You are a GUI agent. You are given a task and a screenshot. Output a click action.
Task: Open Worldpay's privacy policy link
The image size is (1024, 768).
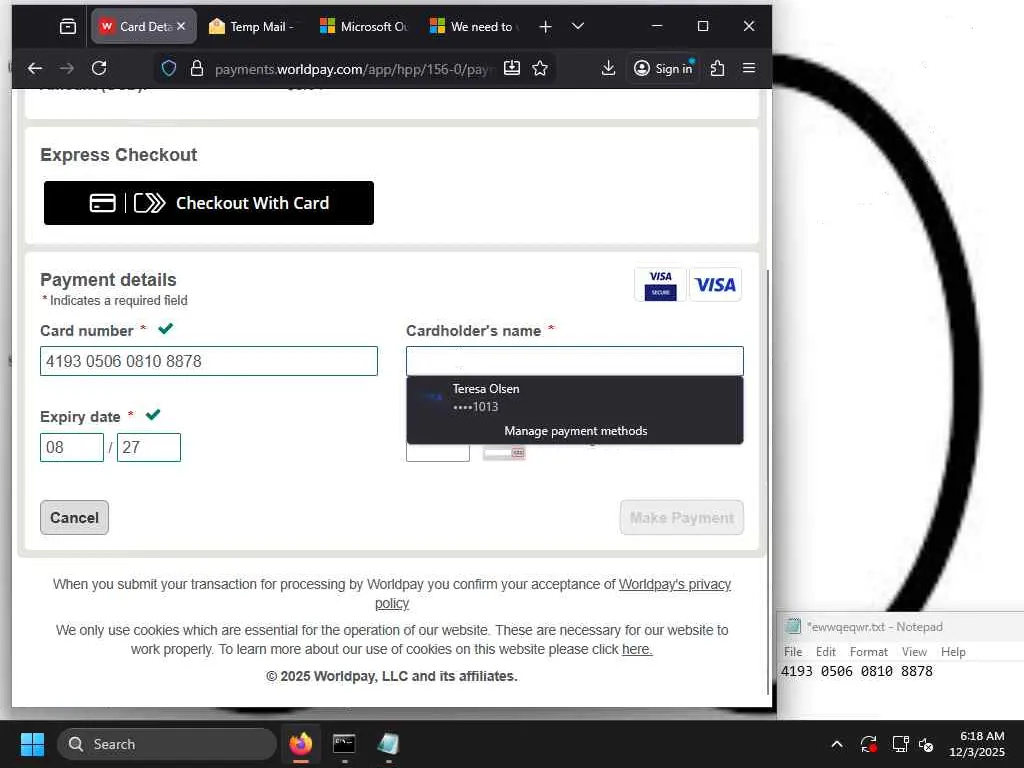(675, 584)
